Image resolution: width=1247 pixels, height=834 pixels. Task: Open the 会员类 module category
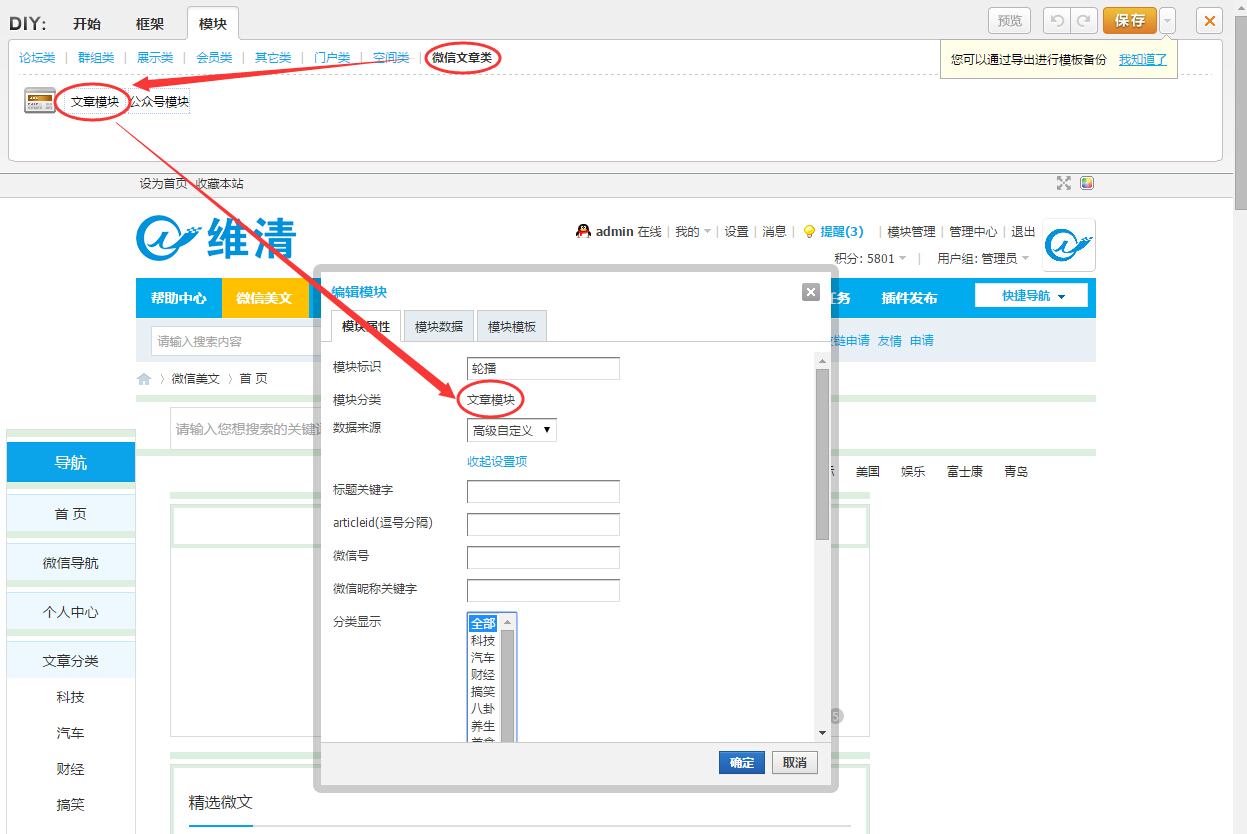[214, 58]
